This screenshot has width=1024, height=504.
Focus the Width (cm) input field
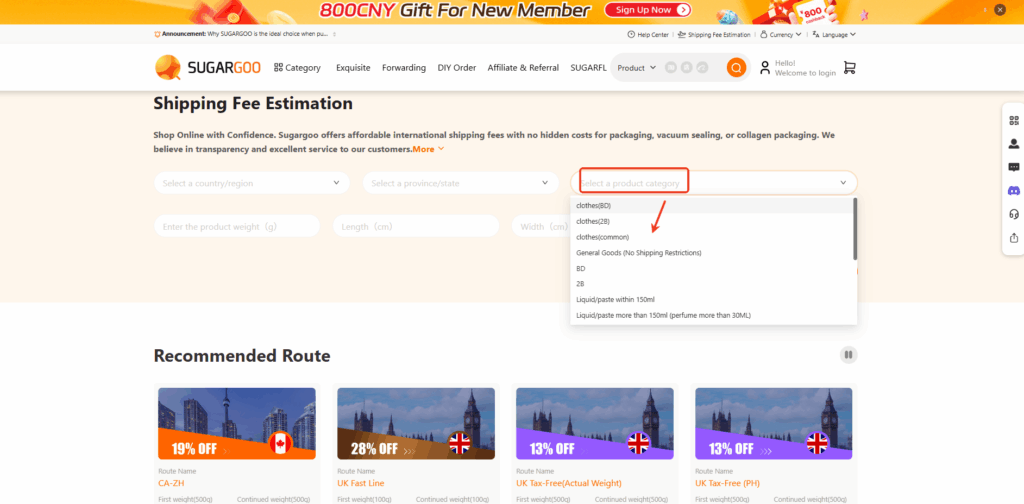[541, 226]
